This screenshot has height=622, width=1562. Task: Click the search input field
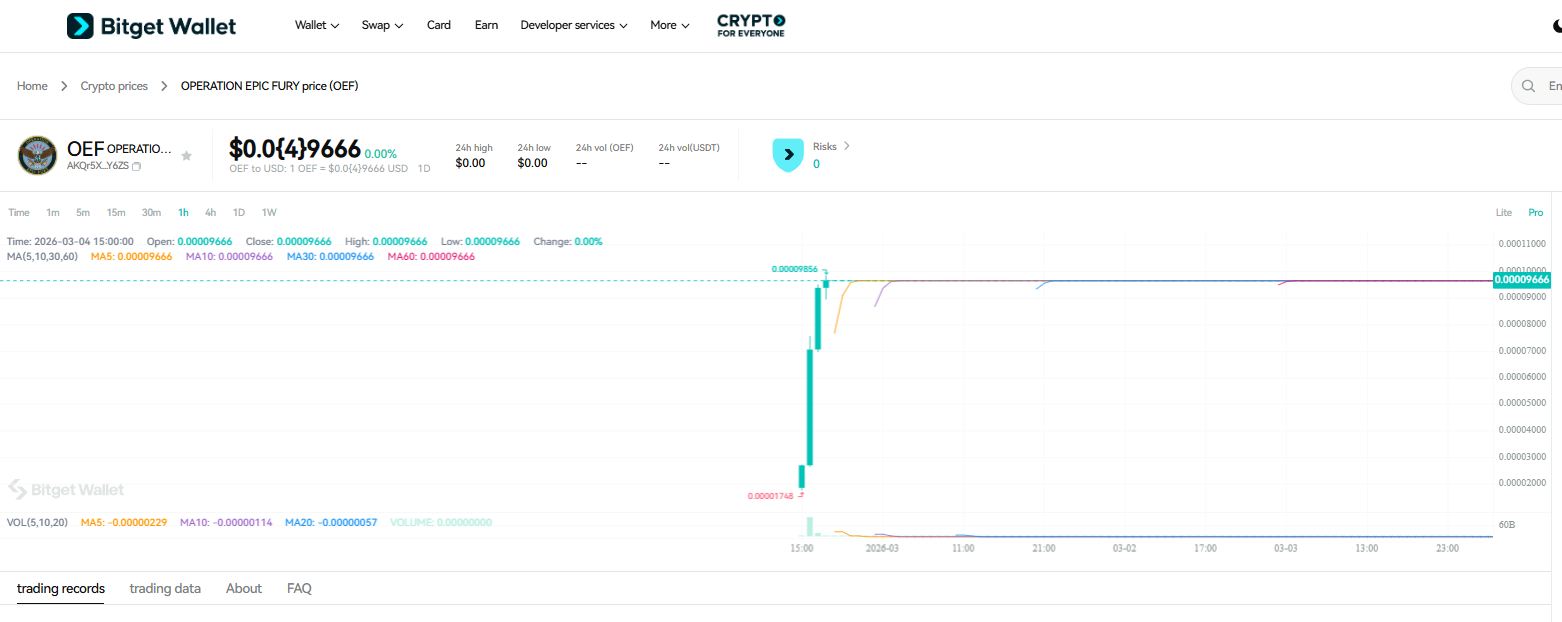1537,86
